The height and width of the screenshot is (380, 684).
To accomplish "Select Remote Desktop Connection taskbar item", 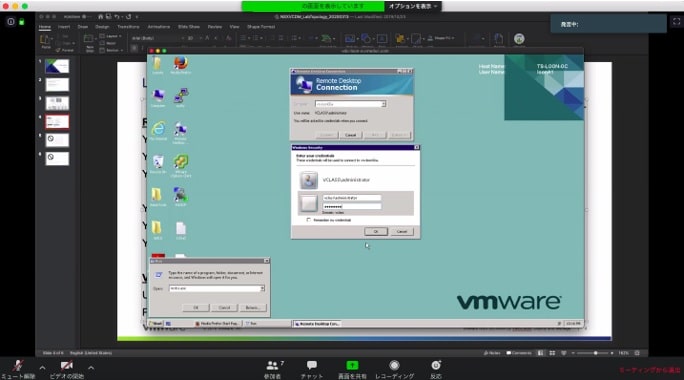I will point(317,324).
